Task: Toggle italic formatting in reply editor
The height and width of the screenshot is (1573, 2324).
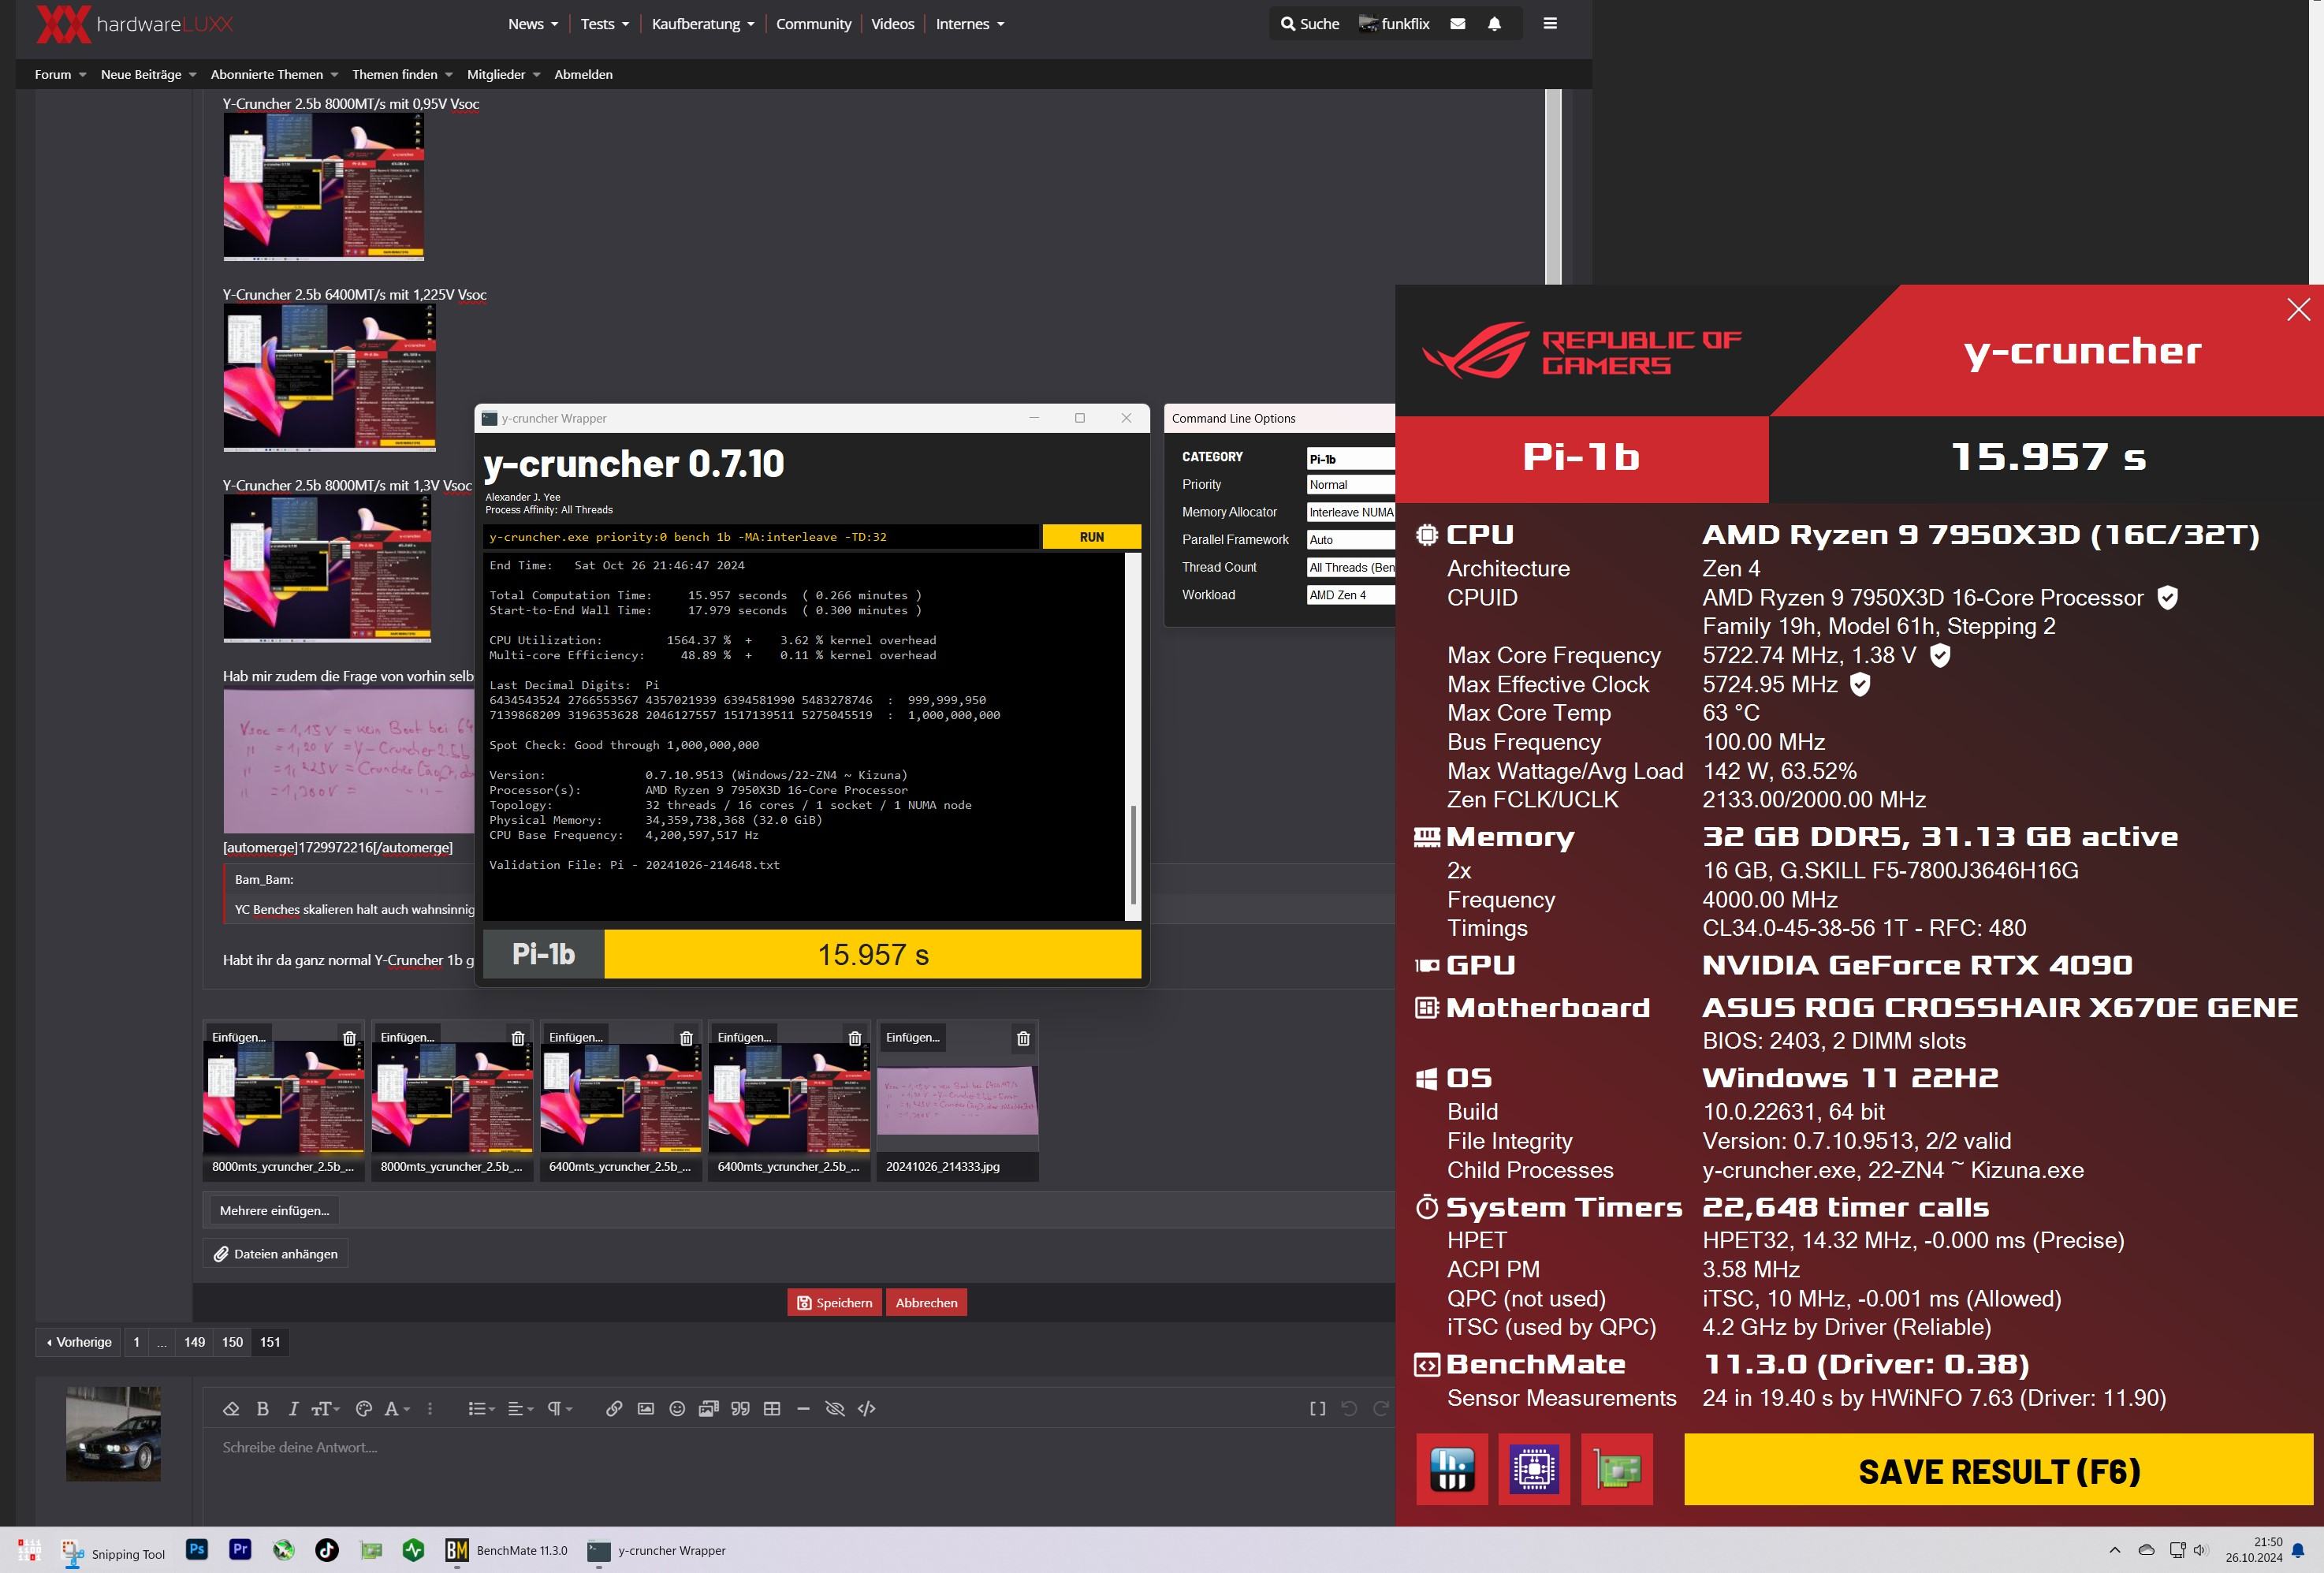Action: tap(293, 1408)
